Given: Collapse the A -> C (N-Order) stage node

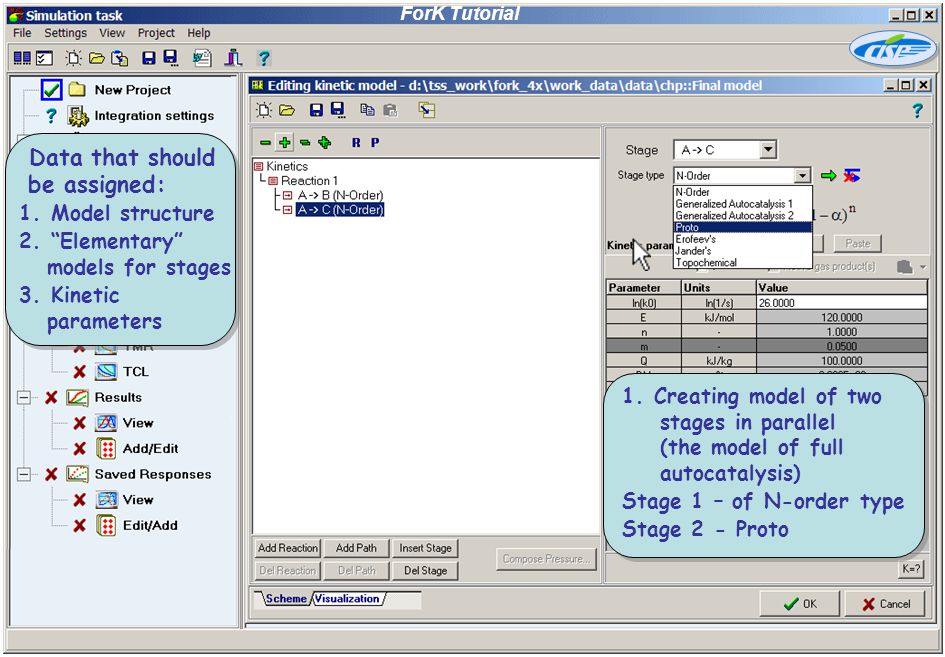Looking at the screenshot, I should [x=287, y=210].
